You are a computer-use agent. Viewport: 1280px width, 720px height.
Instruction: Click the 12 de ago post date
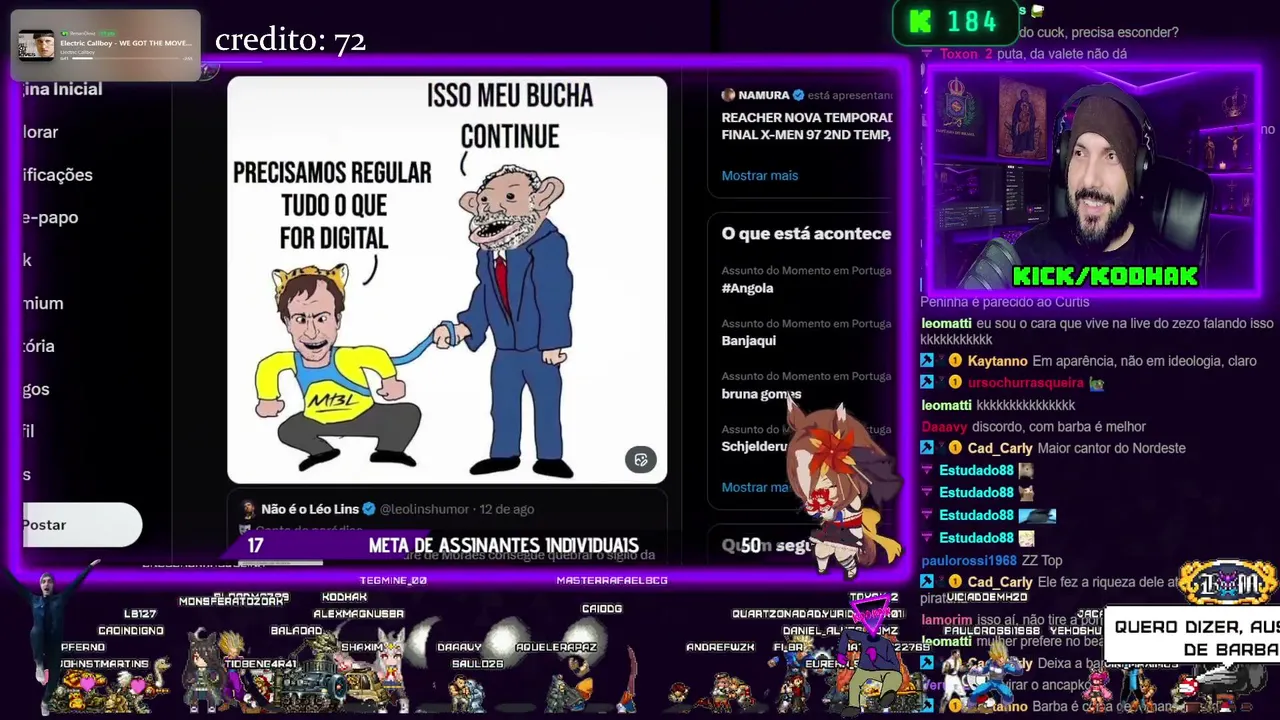(507, 509)
